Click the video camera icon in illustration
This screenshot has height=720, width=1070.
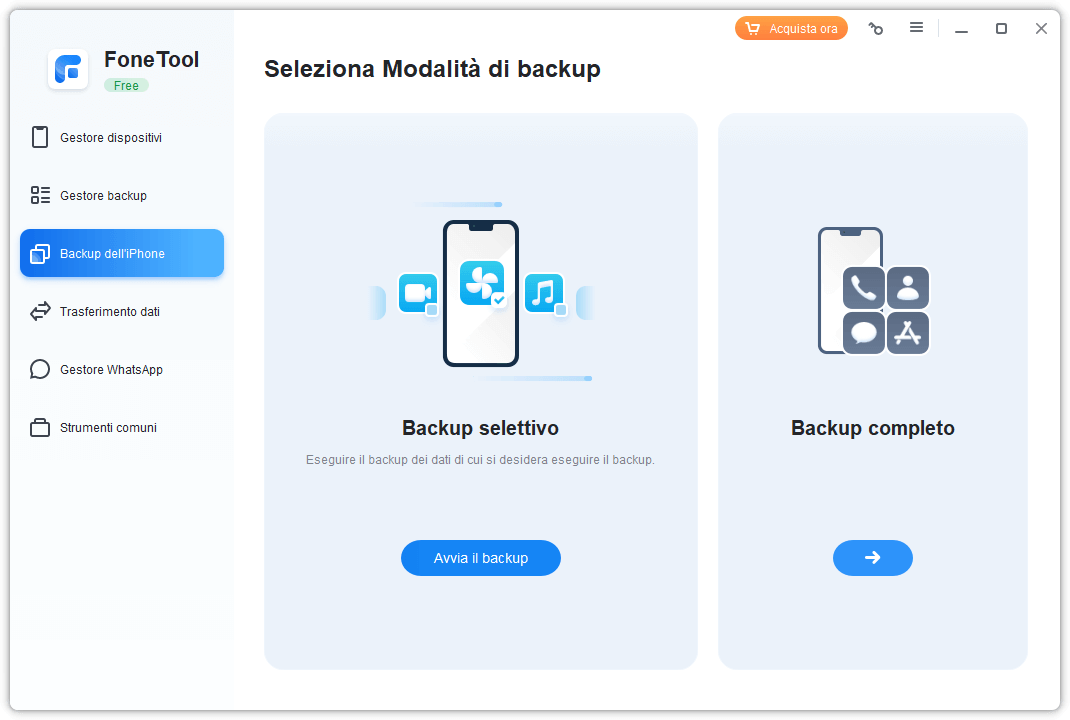click(x=417, y=293)
